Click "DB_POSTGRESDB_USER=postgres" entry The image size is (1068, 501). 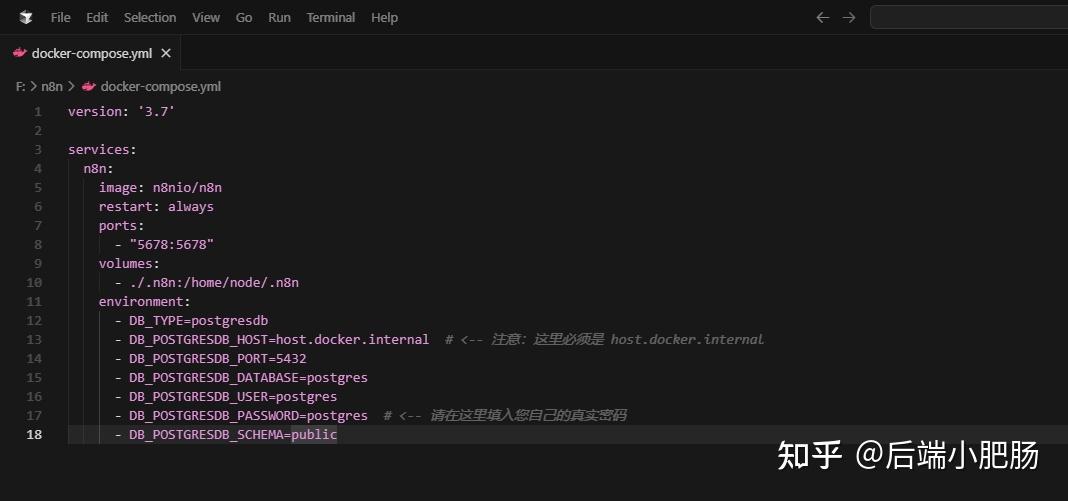click(x=233, y=396)
